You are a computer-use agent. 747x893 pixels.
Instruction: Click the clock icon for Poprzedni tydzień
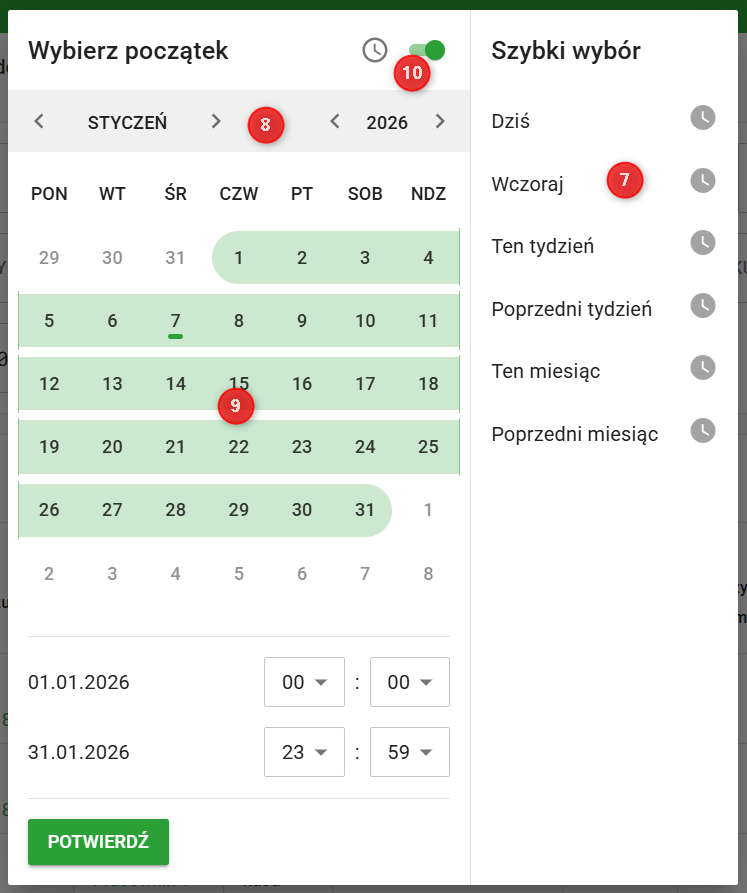coord(703,306)
